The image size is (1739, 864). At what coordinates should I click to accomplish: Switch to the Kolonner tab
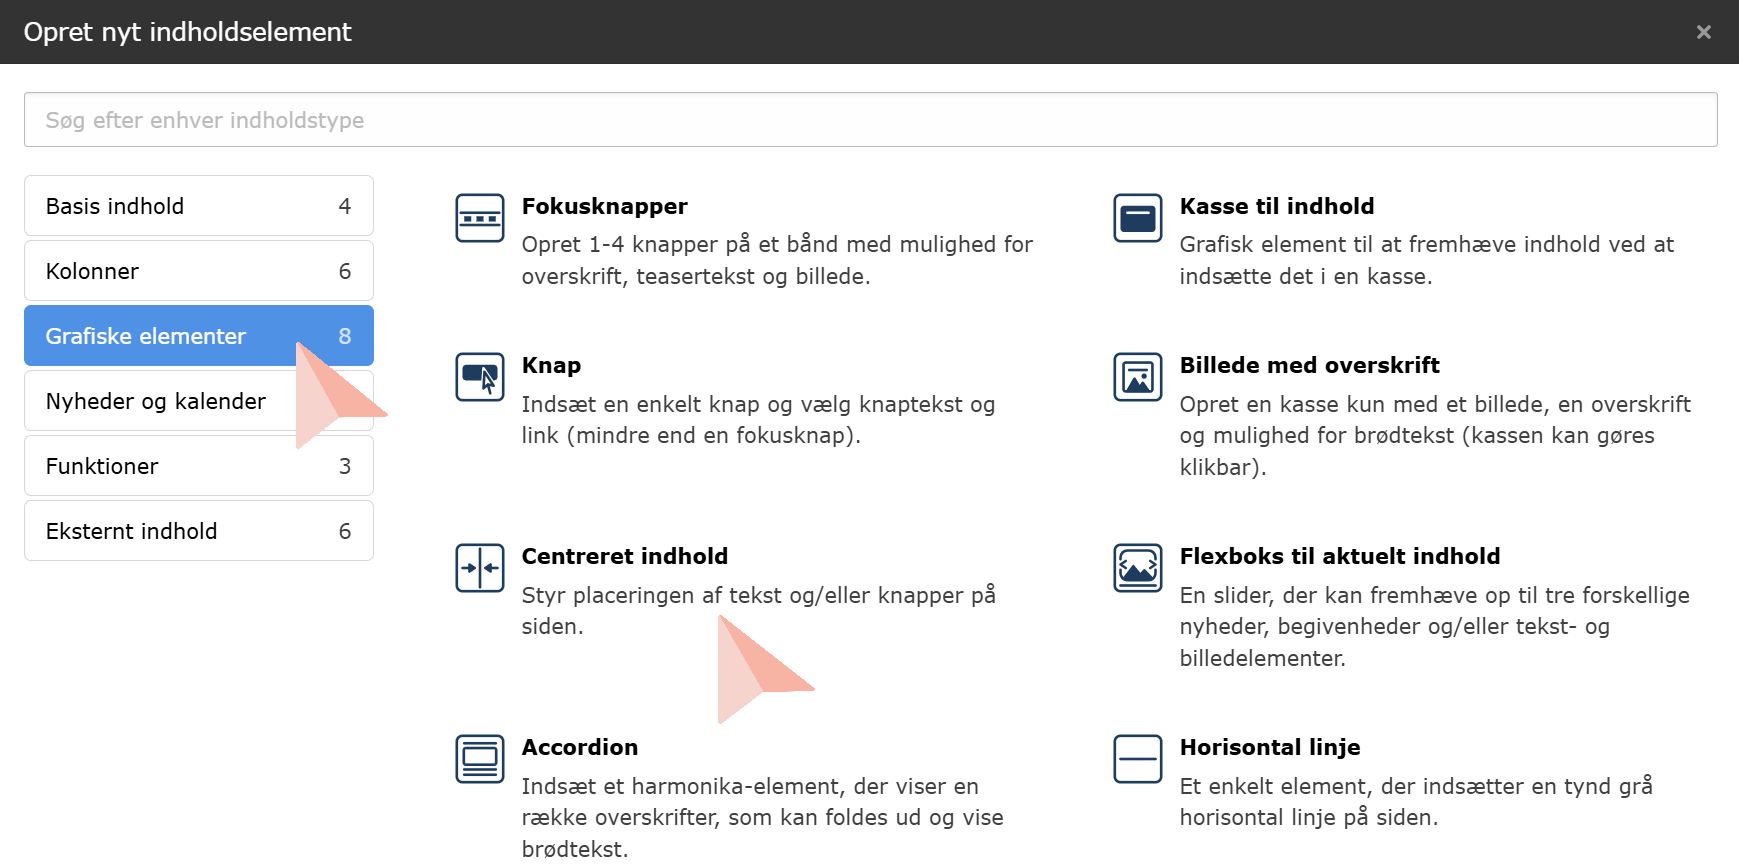(x=199, y=271)
